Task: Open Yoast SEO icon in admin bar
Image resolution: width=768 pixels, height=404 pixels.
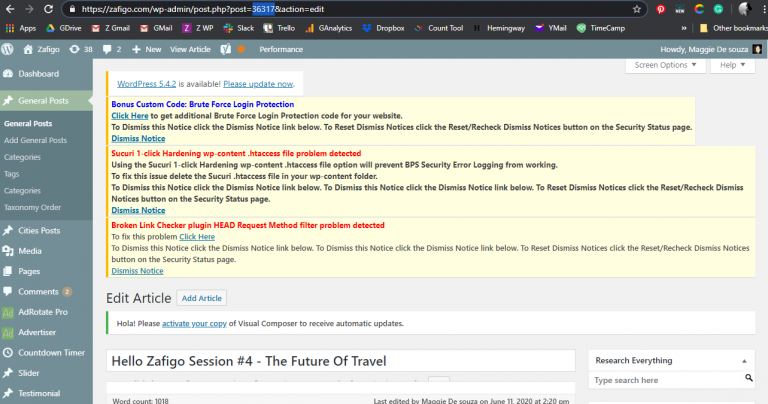Action: 225,49
